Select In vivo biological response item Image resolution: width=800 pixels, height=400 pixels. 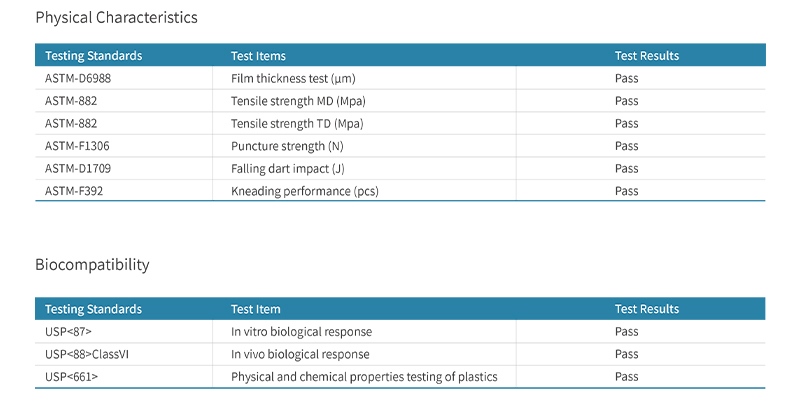300,354
